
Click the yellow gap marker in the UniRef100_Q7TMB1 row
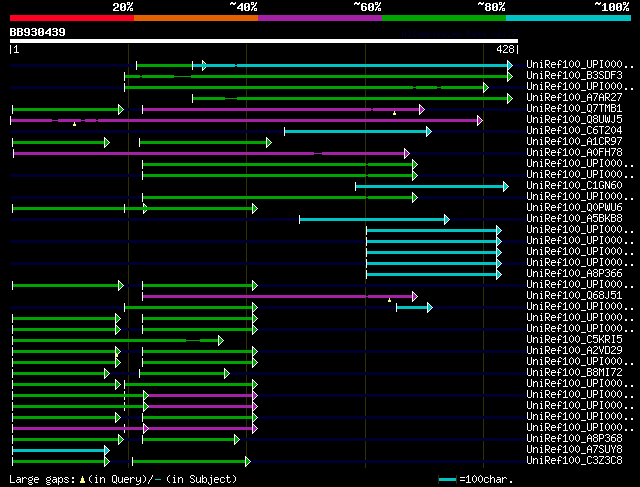click(x=394, y=113)
